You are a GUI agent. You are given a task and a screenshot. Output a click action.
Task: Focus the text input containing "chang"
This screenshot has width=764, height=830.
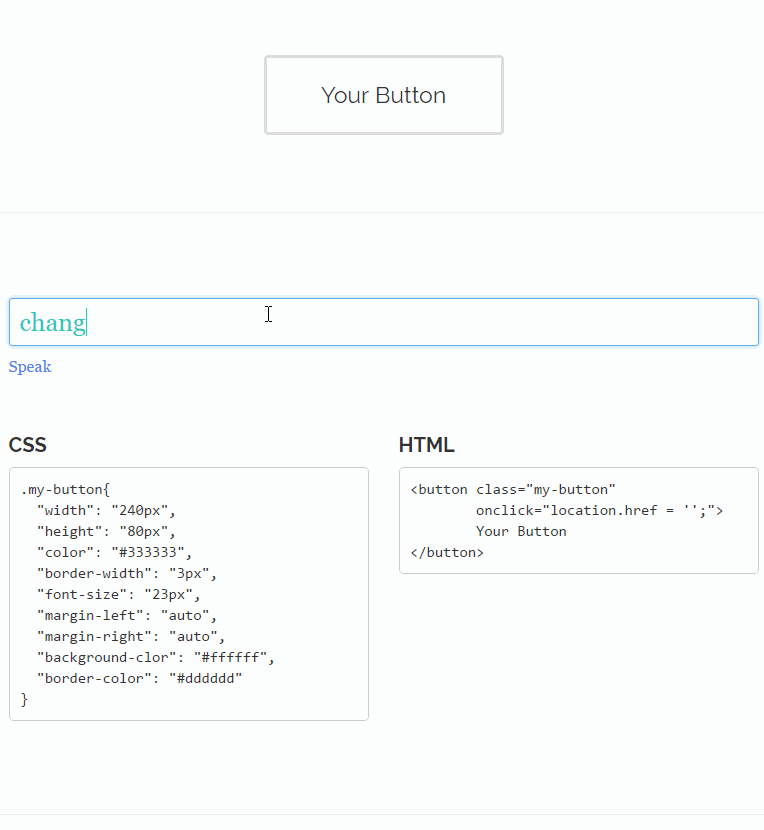point(383,322)
